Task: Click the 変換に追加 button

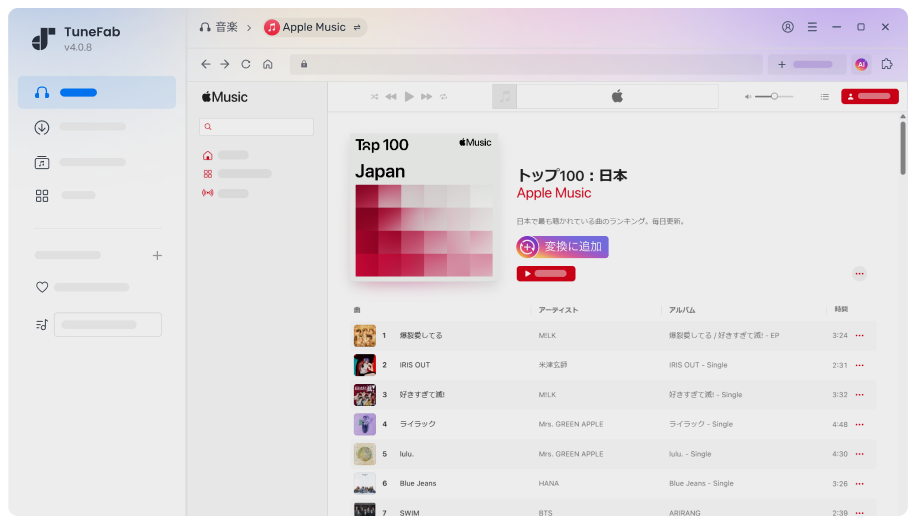Action: tap(562, 247)
